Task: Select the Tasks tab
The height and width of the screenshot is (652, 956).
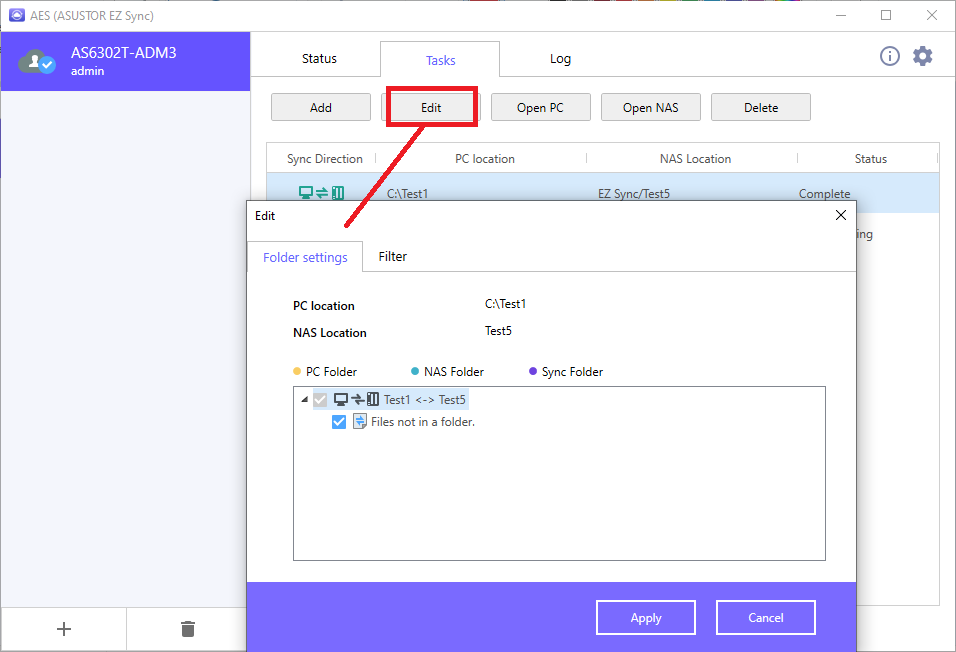Action: click(x=440, y=60)
